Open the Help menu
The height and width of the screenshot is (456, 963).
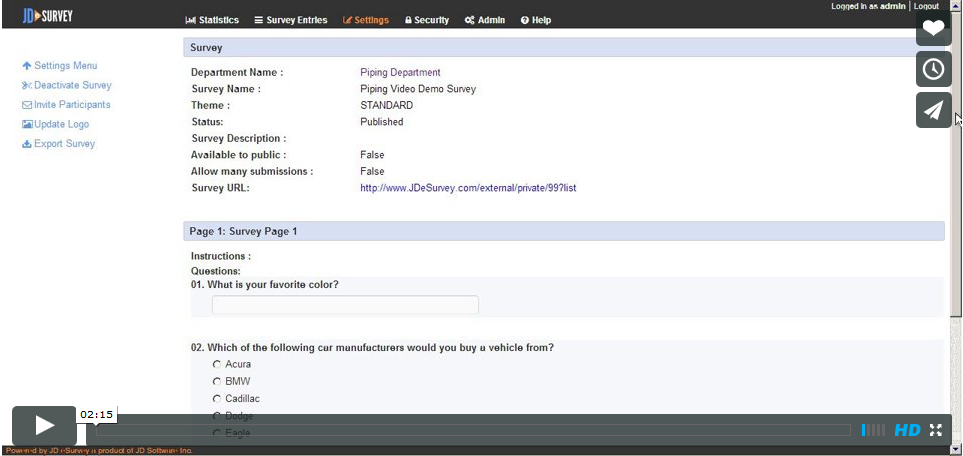[536, 20]
